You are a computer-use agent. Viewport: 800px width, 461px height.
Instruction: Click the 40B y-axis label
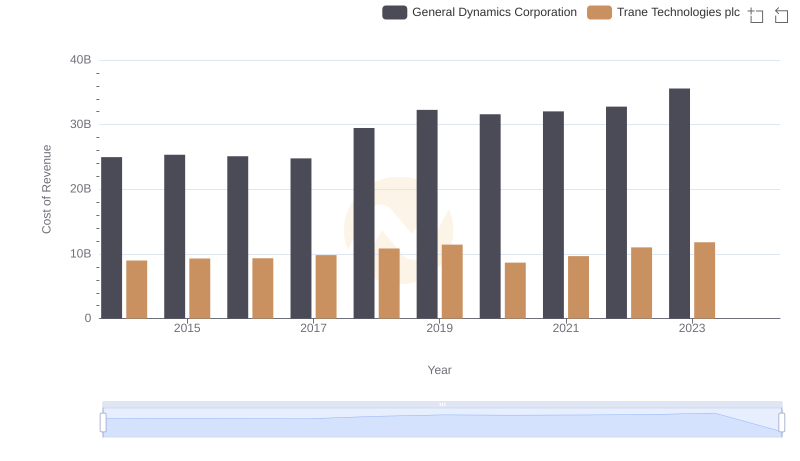pos(81,60)
